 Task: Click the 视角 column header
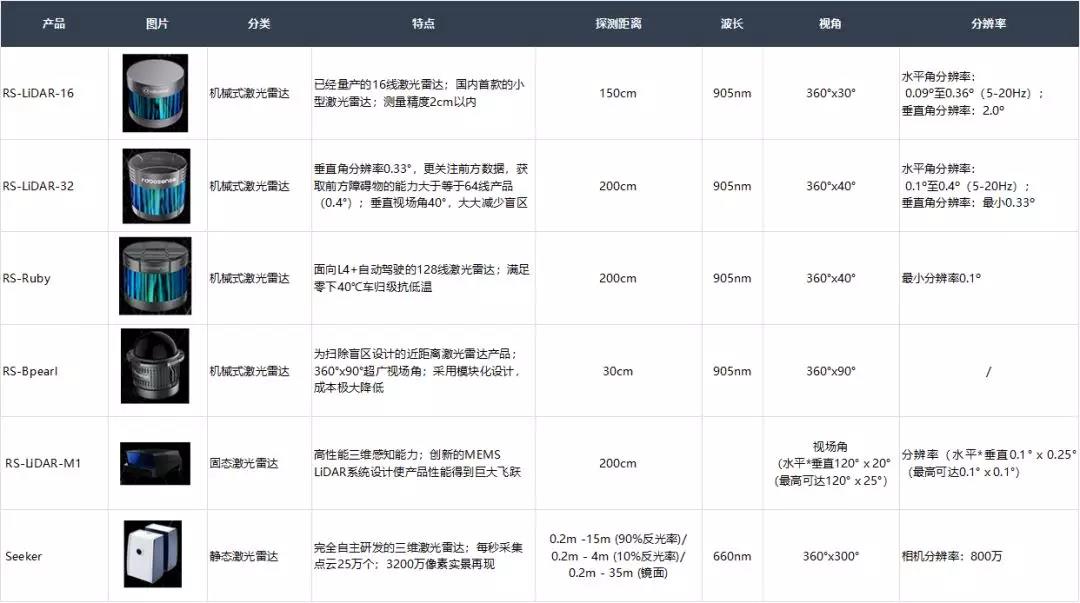[x=830, y=23]
